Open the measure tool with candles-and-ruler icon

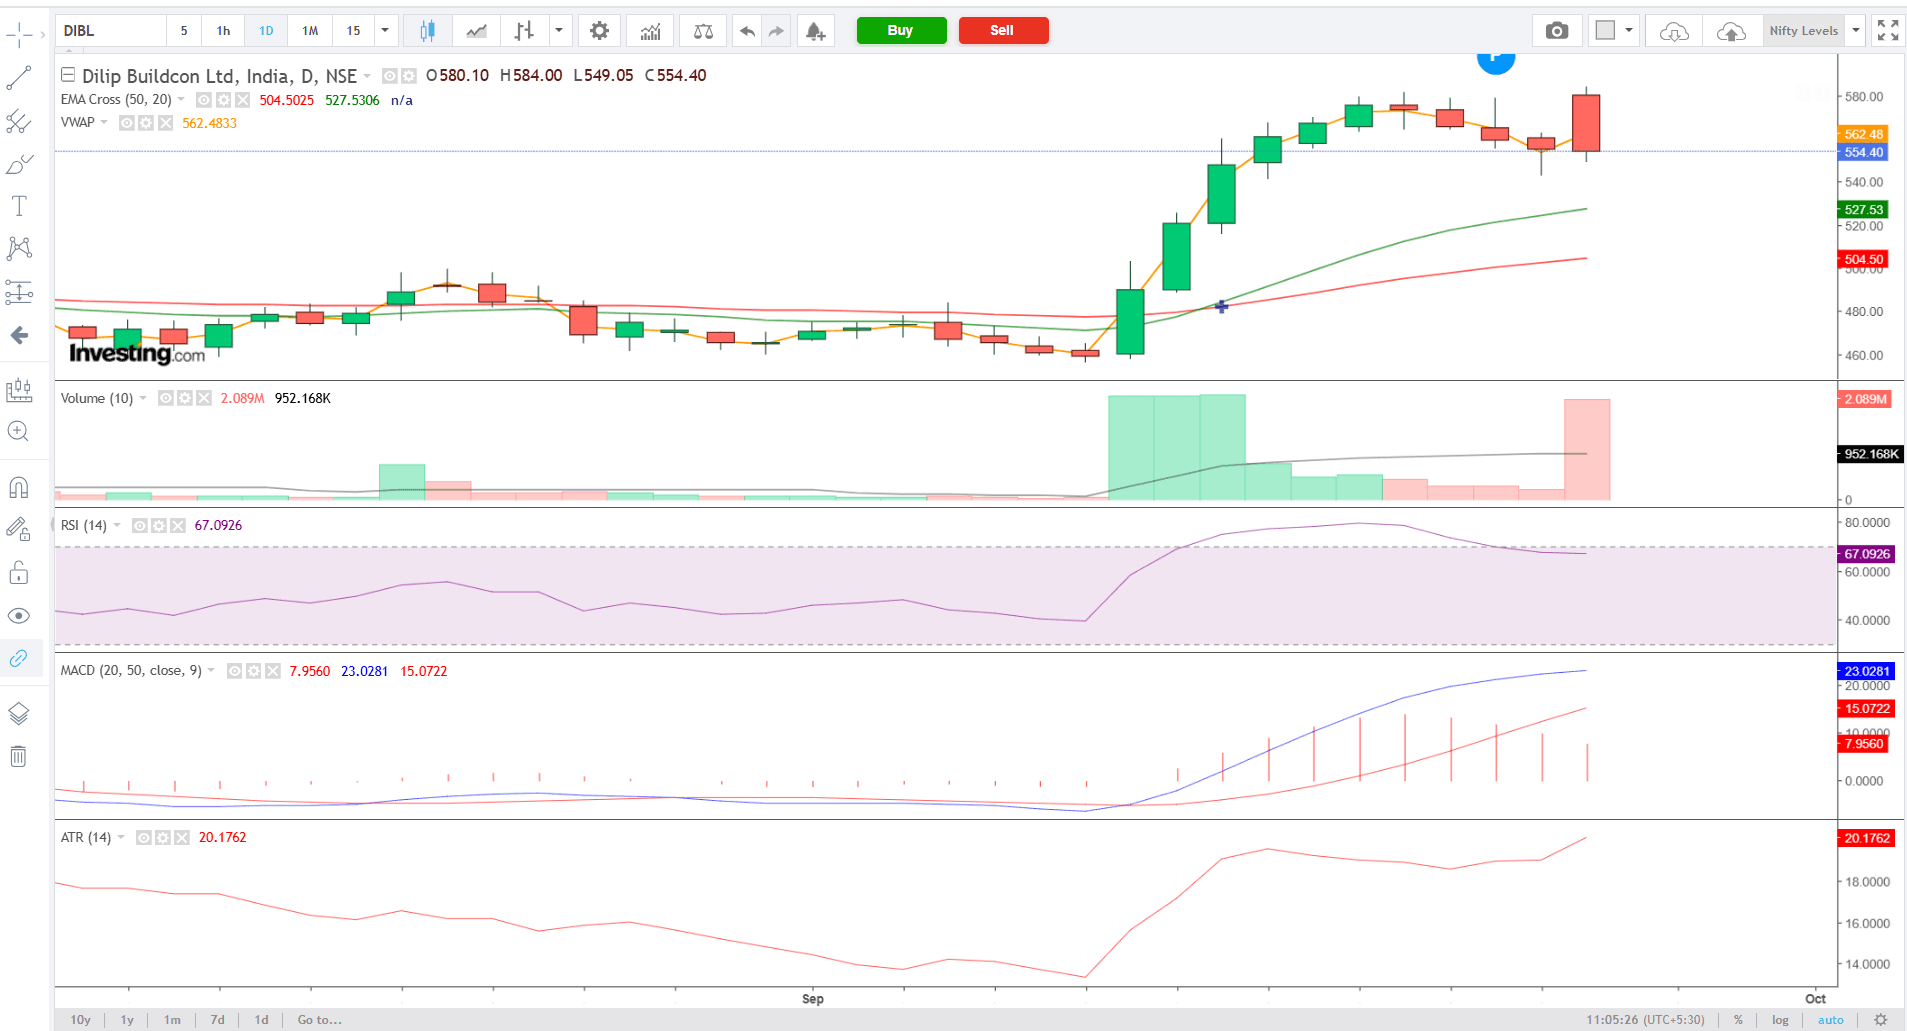pyautogui.click(x=19, y=389)
